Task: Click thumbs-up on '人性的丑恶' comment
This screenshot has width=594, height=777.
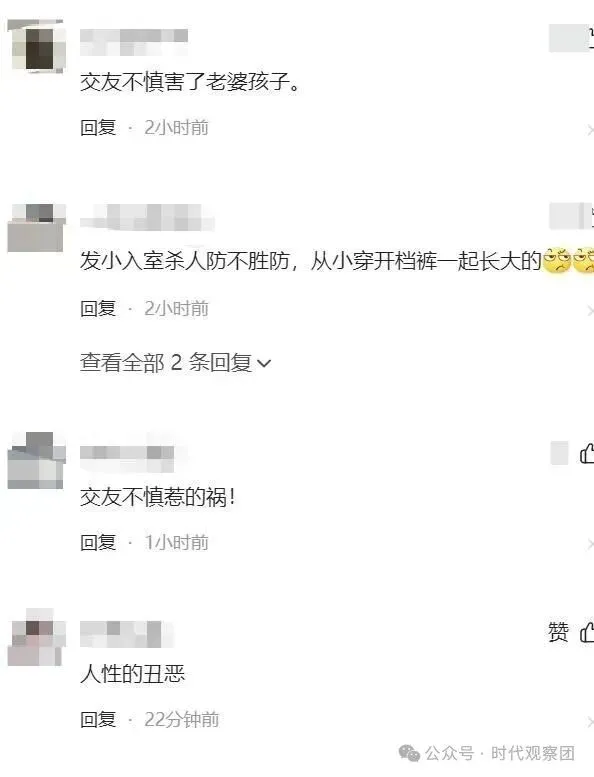Action: (587, 632)
